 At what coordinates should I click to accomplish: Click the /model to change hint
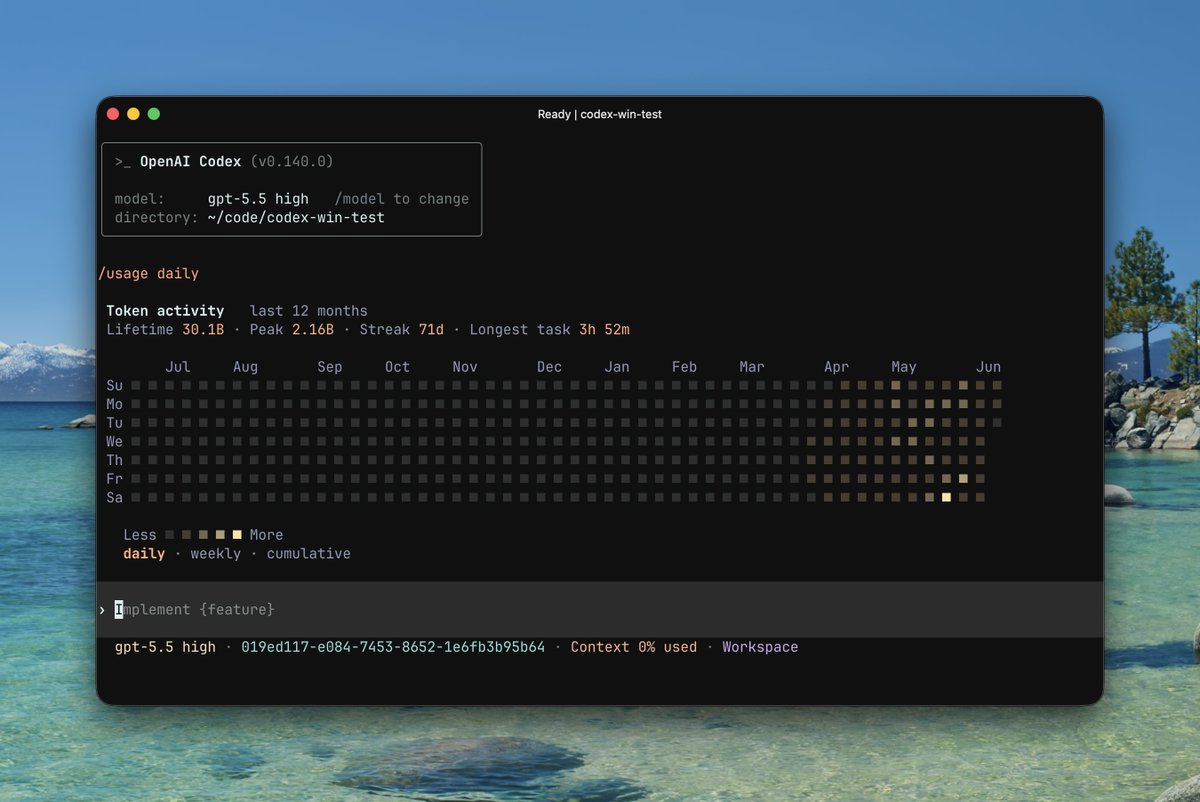pos(402,199)
